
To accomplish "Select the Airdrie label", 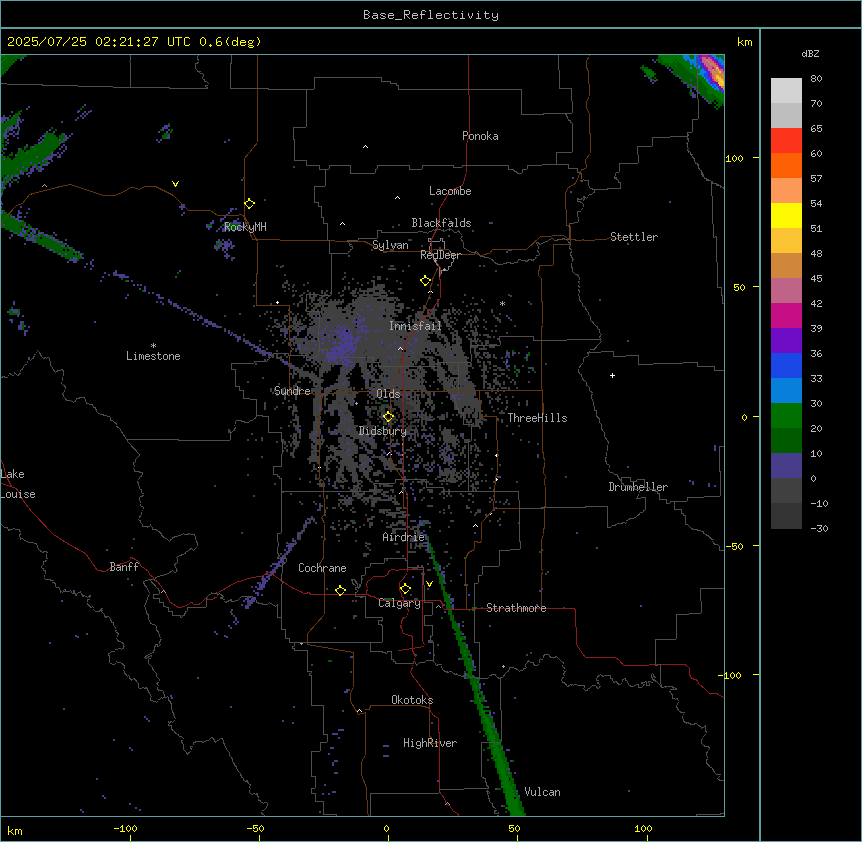I will [x=404, y=537].
